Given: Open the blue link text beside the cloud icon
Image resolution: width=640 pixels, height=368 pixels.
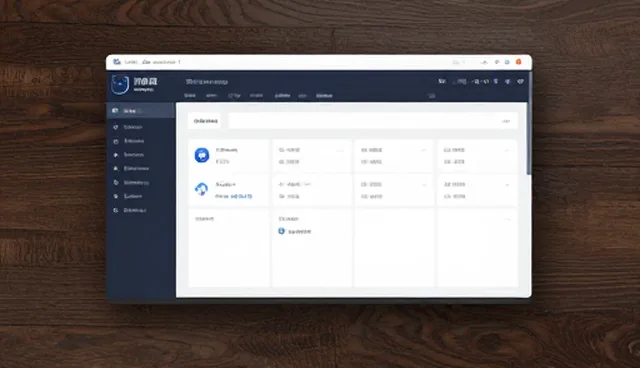Looking at the screenshot, I should click(241, 196).
